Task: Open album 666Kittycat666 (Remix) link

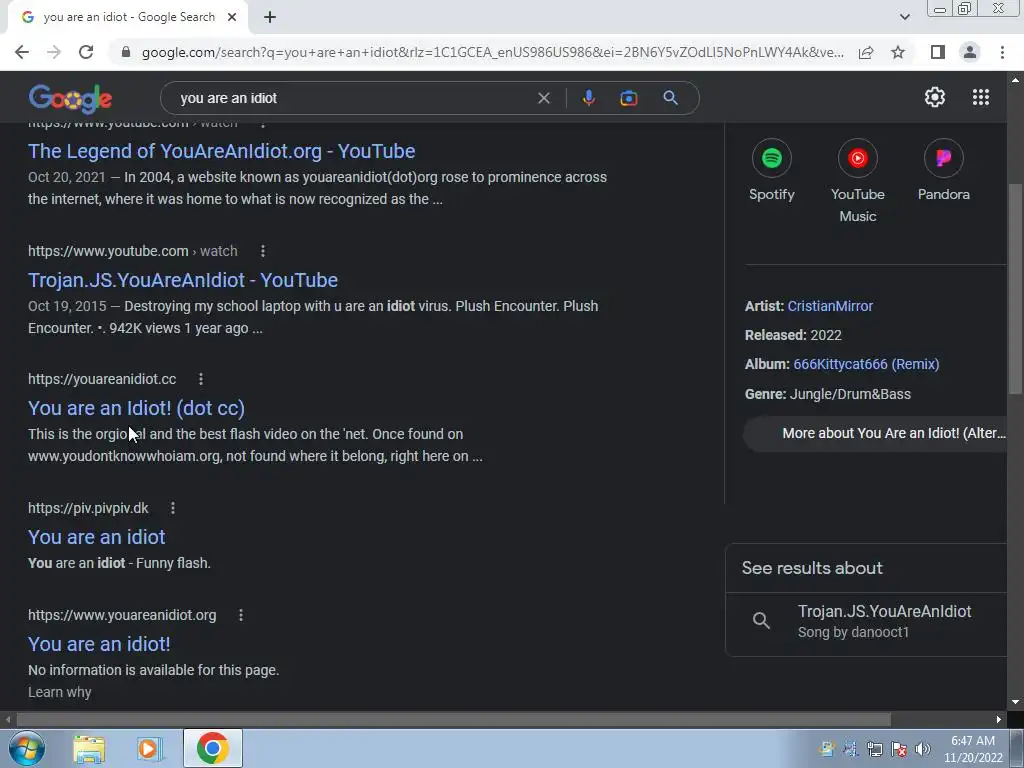Action: [866, 364]
